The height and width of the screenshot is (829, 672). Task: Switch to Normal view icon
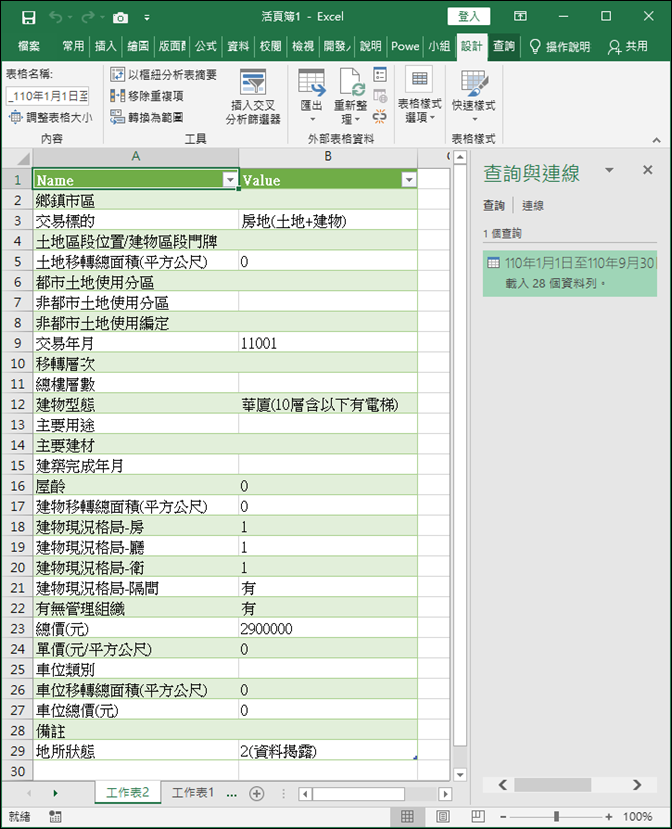(407, 816)
